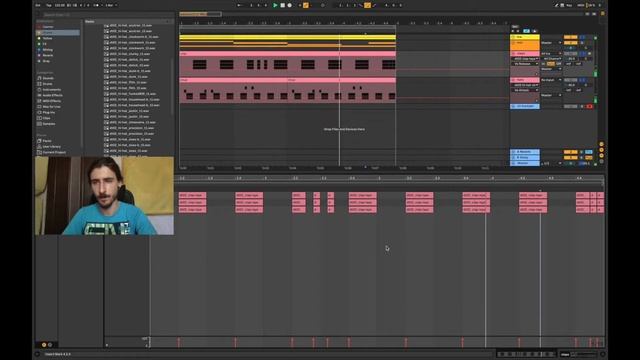Screen dimensions: 640x360
Task: Toggle the blue Follow button above track list
Action: pyautogui.click(x=527, y=31)
